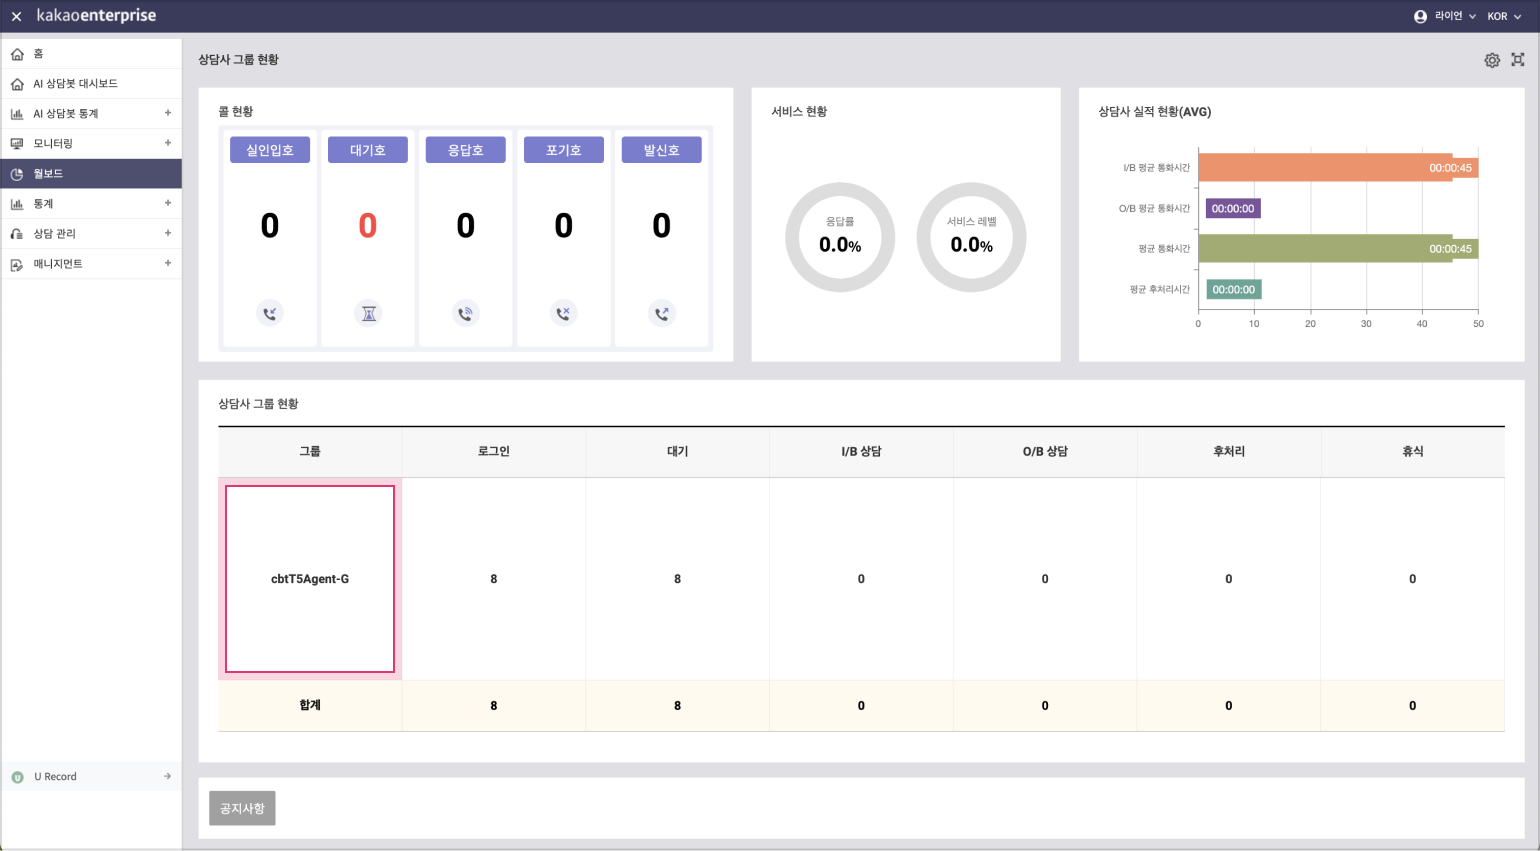Expand the AI 상담봇 통계 menu
1540x851 pixels.
[168, 113]
